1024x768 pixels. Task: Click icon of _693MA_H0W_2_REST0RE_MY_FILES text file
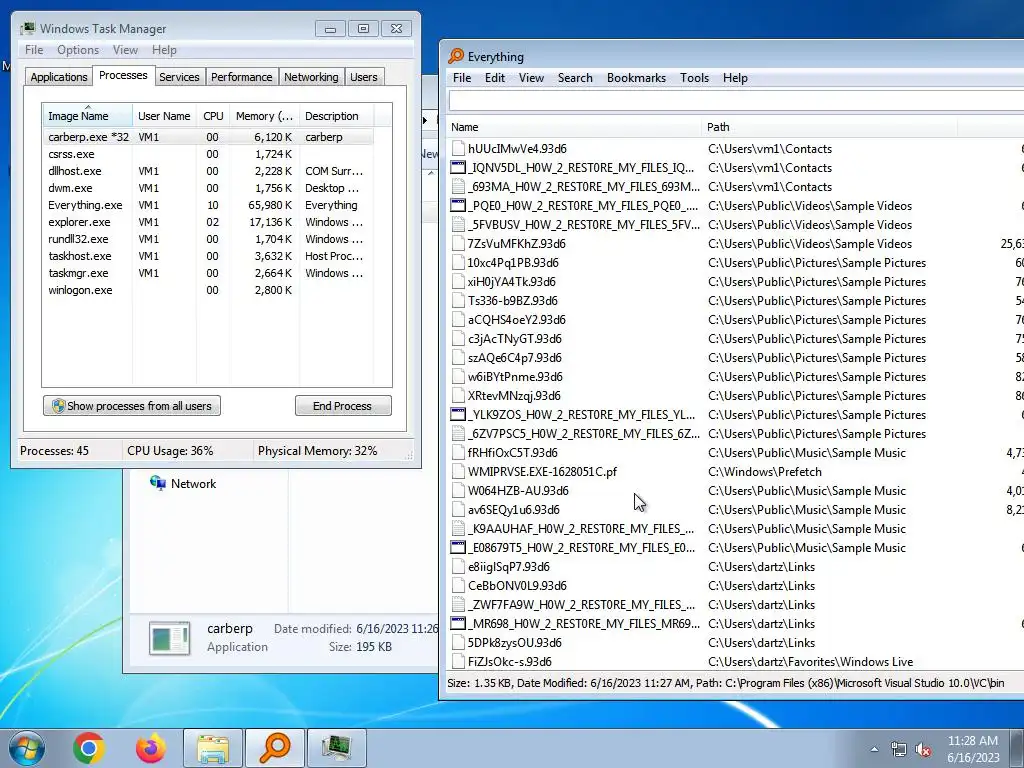pos(458,187)
